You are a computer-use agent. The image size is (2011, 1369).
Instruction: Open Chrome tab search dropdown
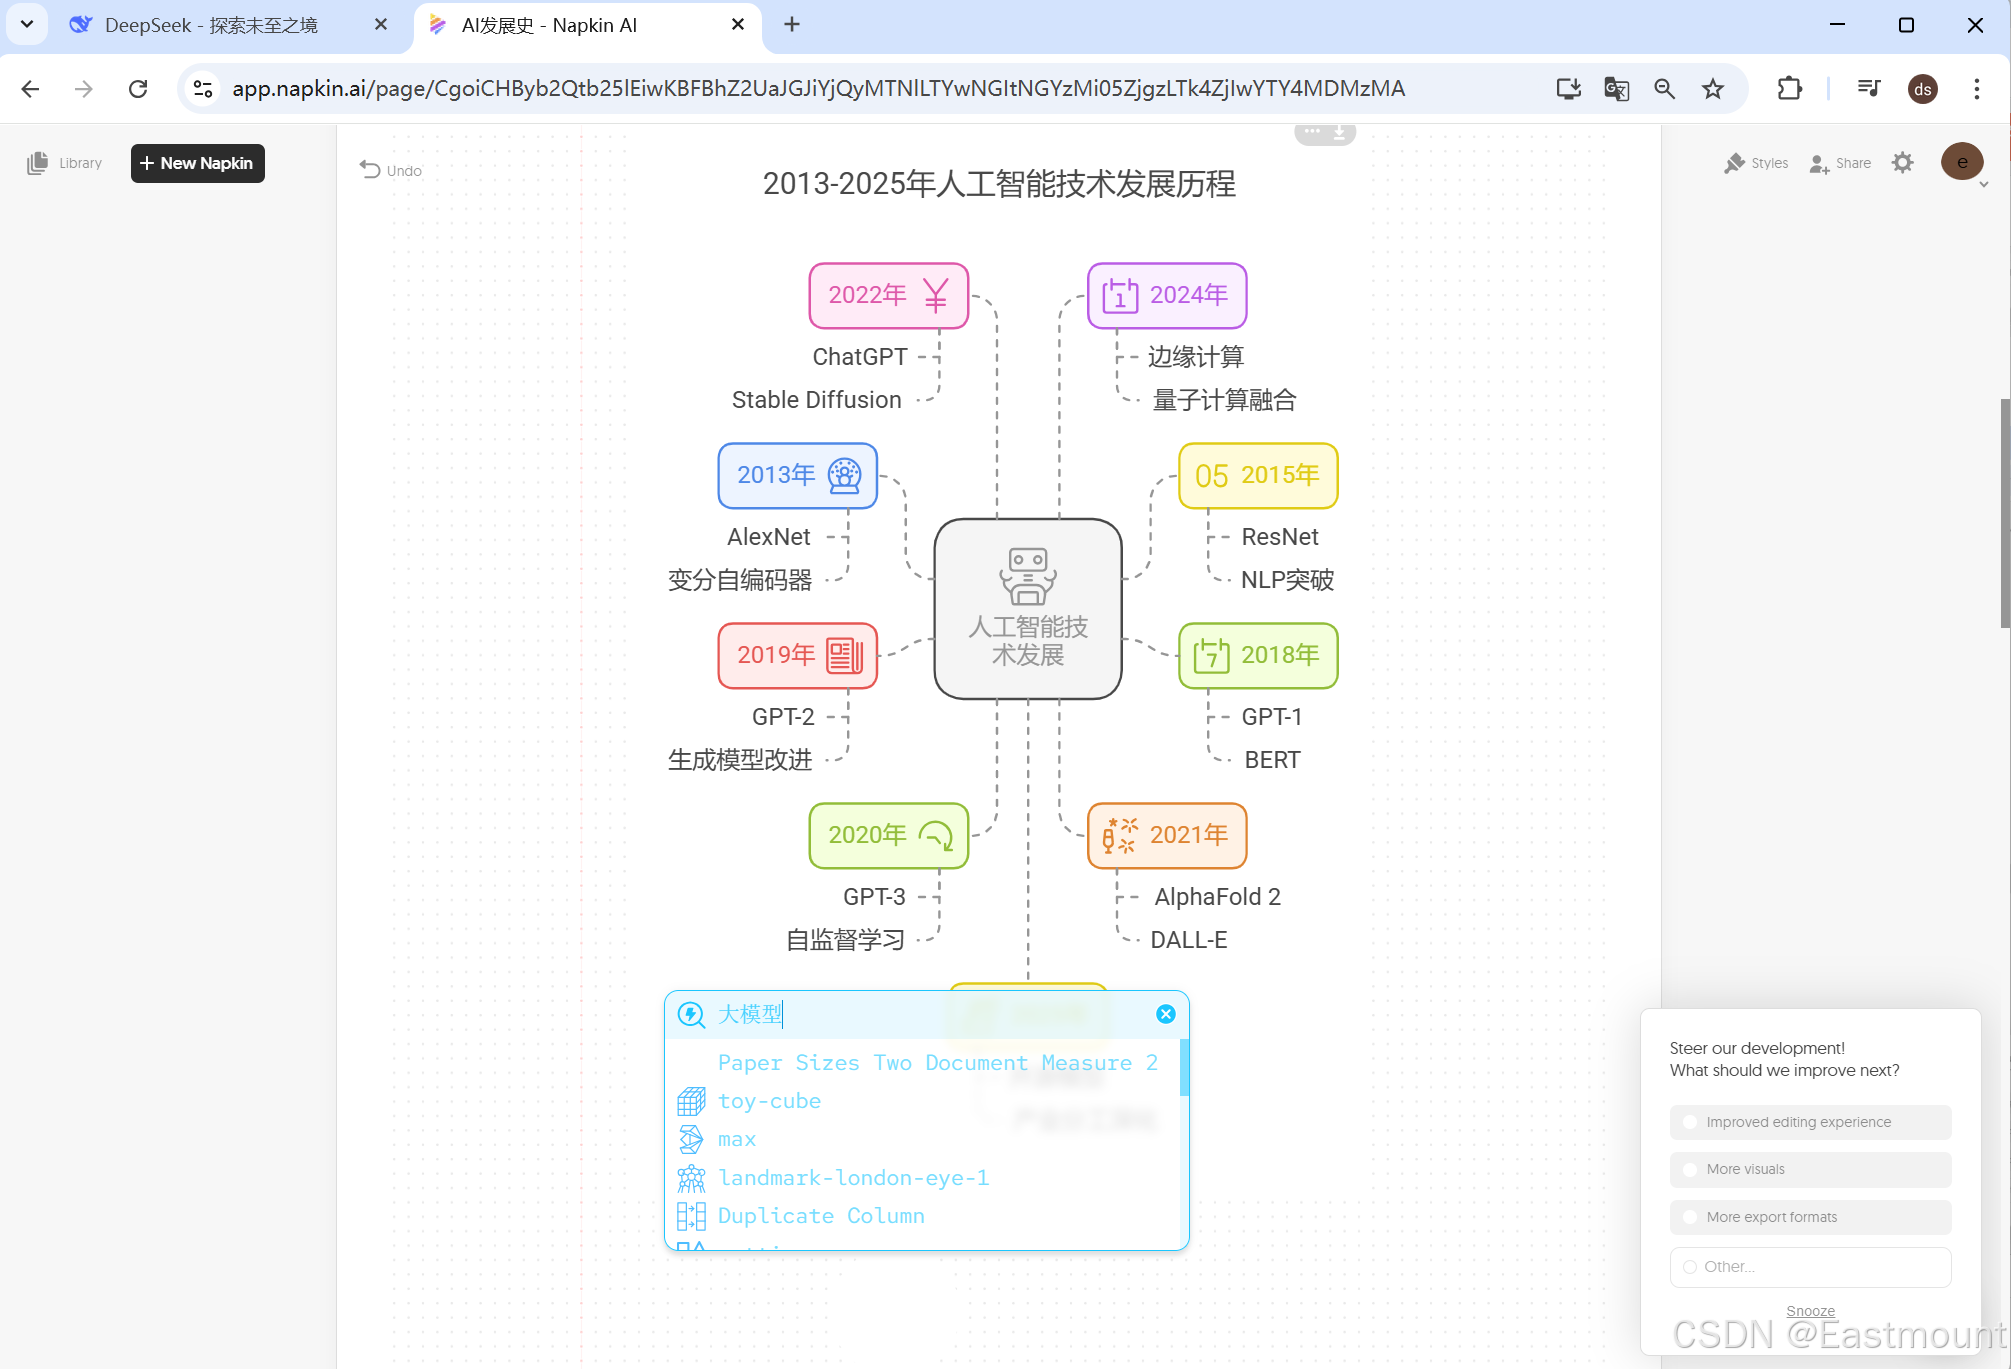27,24
